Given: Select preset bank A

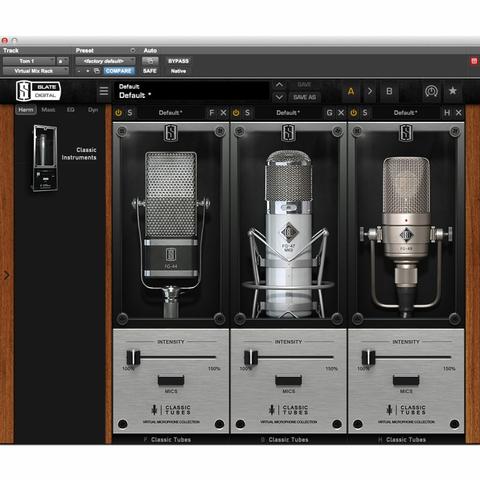Looking at the screenshot, I should pos(351,91).
